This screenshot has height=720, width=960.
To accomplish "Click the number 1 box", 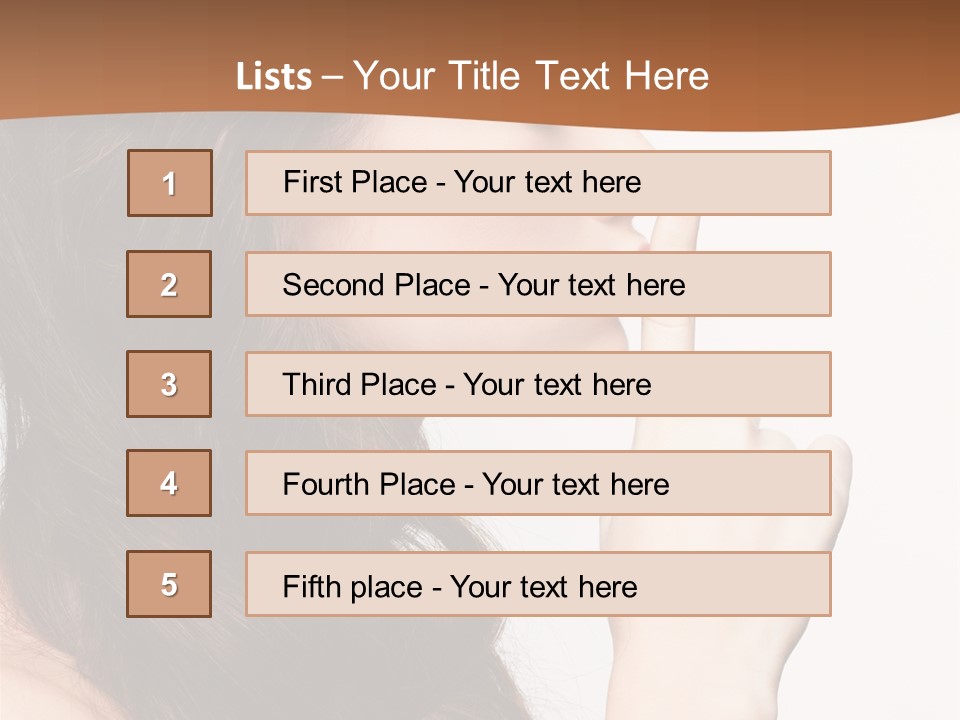I will (x=170, y=183).
